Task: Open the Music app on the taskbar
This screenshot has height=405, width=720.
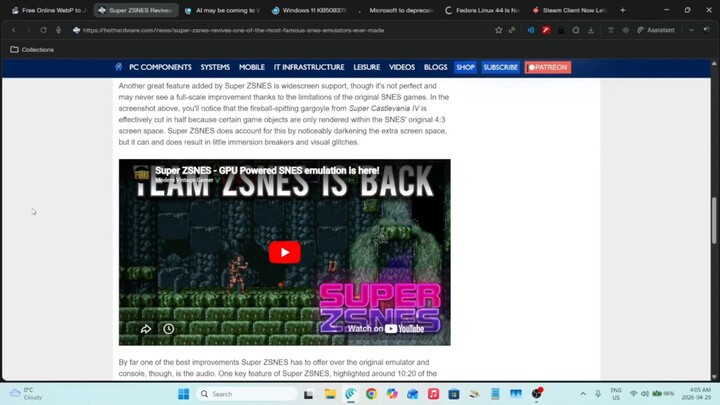Action: coord(433,394)
